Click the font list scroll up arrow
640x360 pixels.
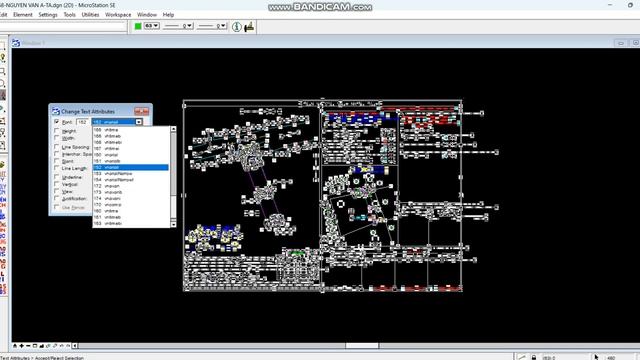click(x=173, y=129)
